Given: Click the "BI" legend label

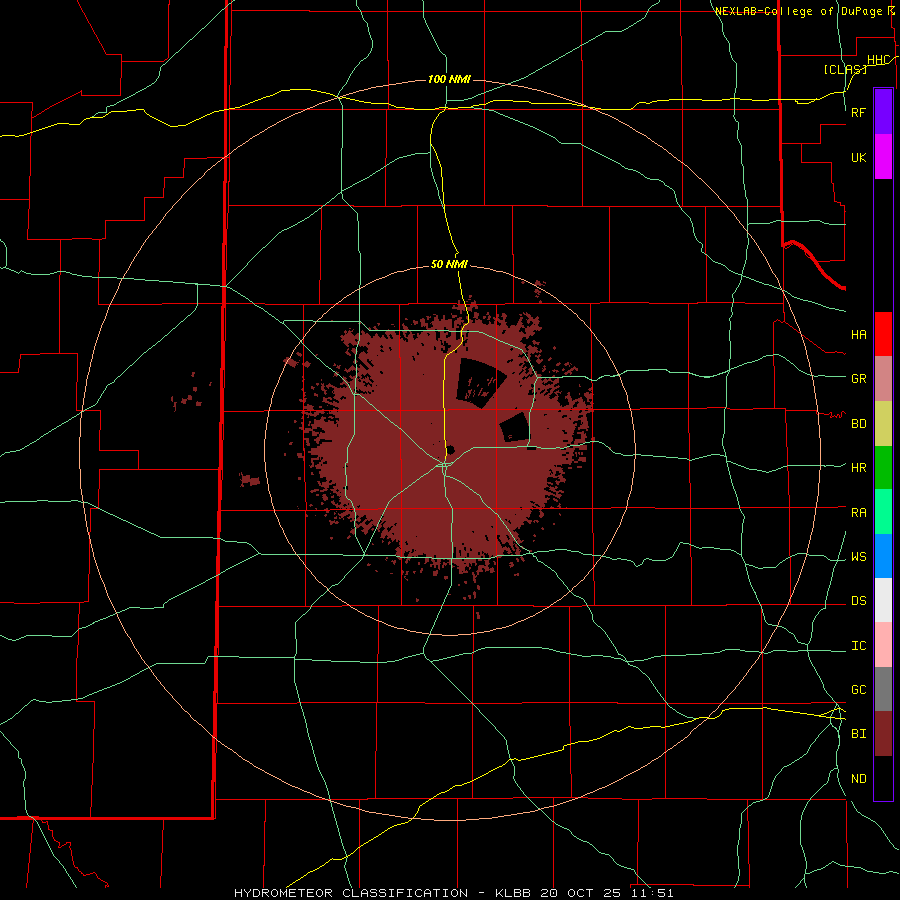Looking at the screenshot, I should (x=859, y=734).
